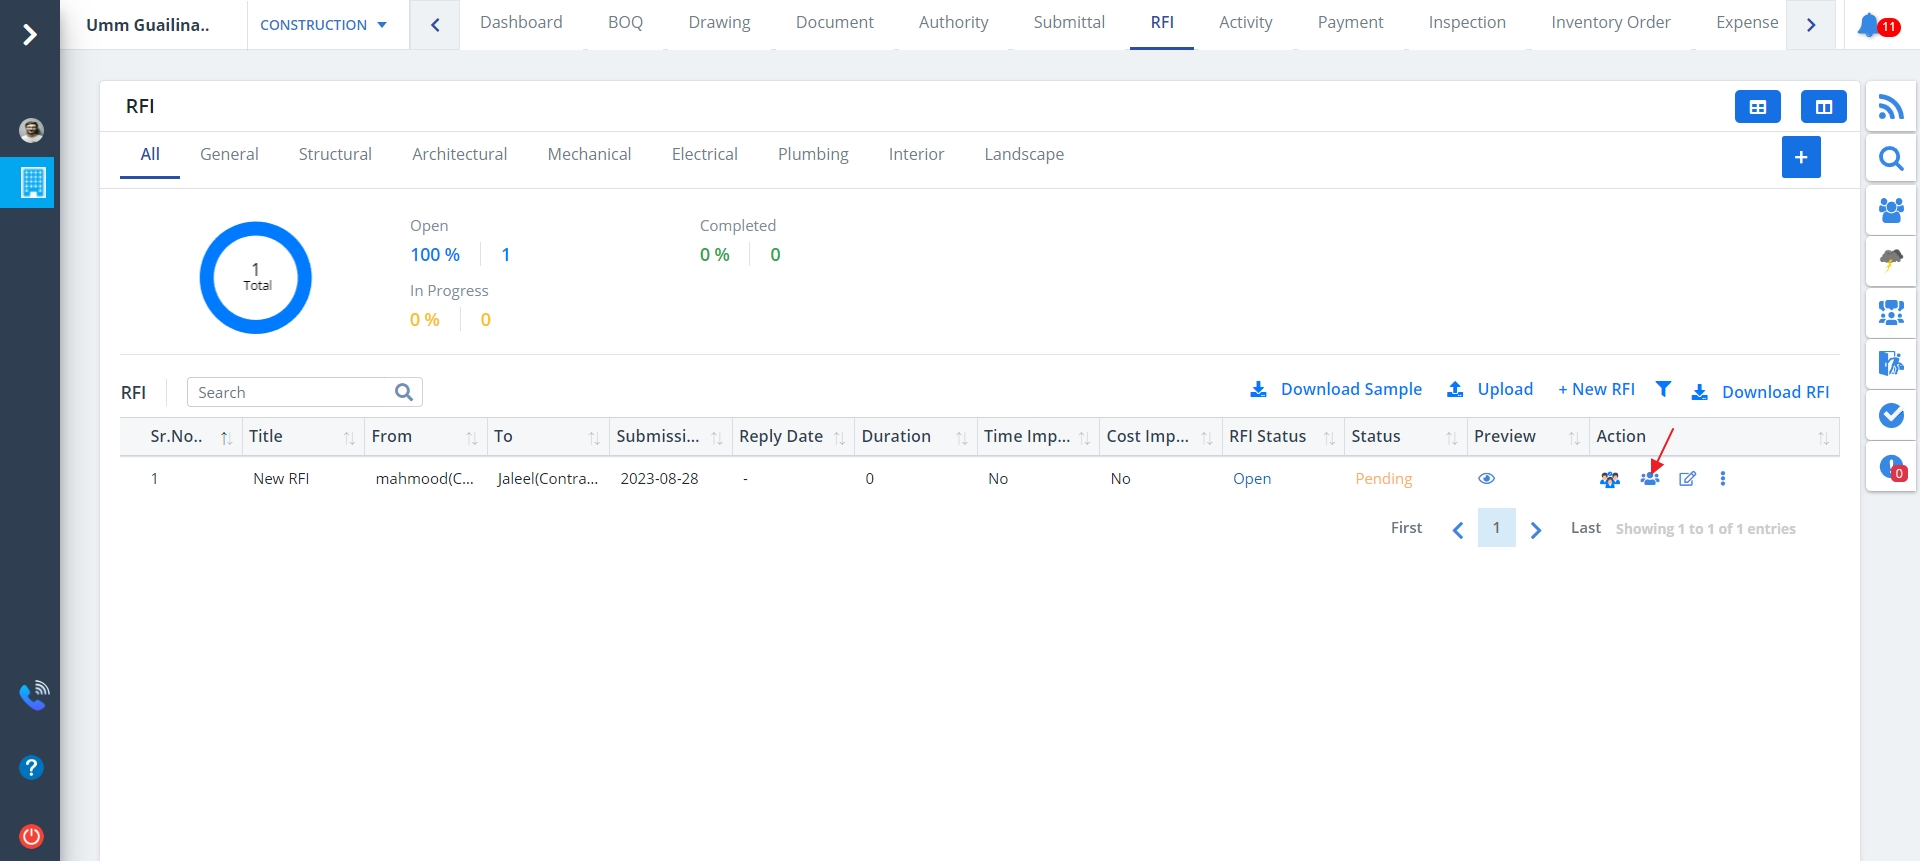
Task: Click the red power logout icon
Action: 31,836
